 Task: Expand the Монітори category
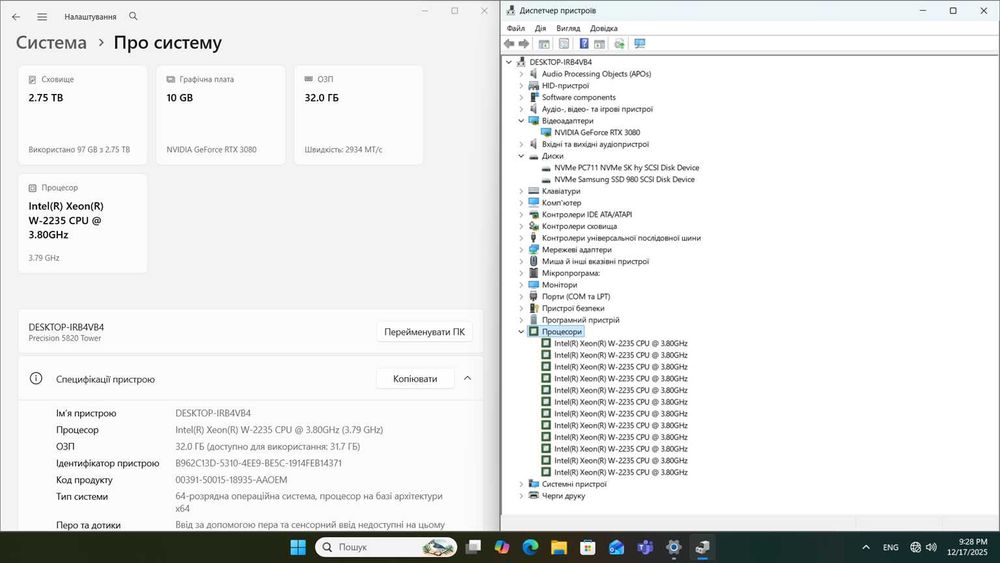[x=521, y=285]
